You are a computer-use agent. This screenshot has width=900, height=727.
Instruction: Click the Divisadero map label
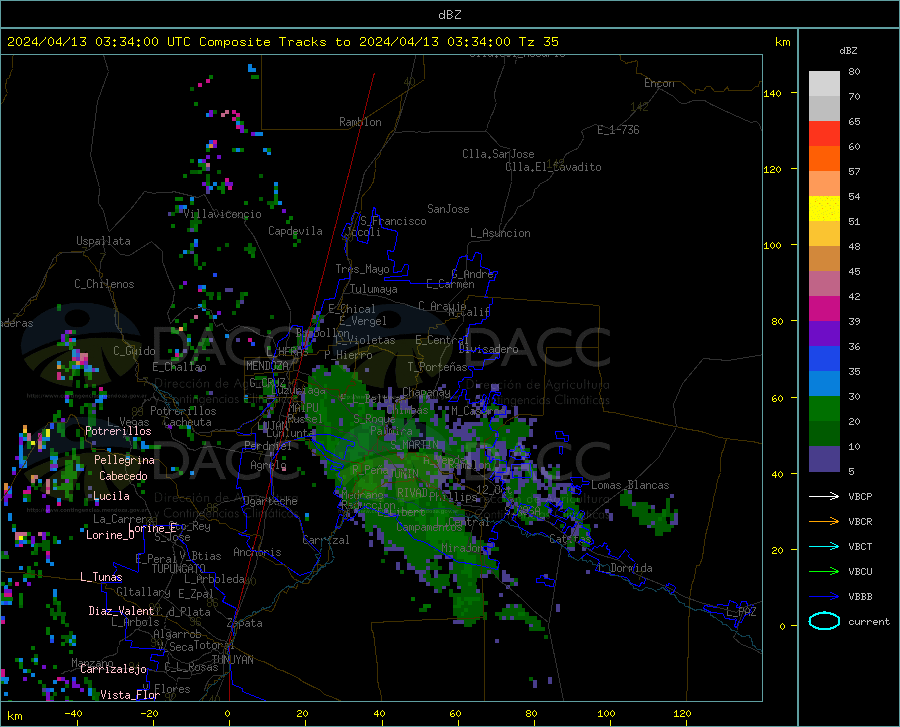click(x=488, y=349)
